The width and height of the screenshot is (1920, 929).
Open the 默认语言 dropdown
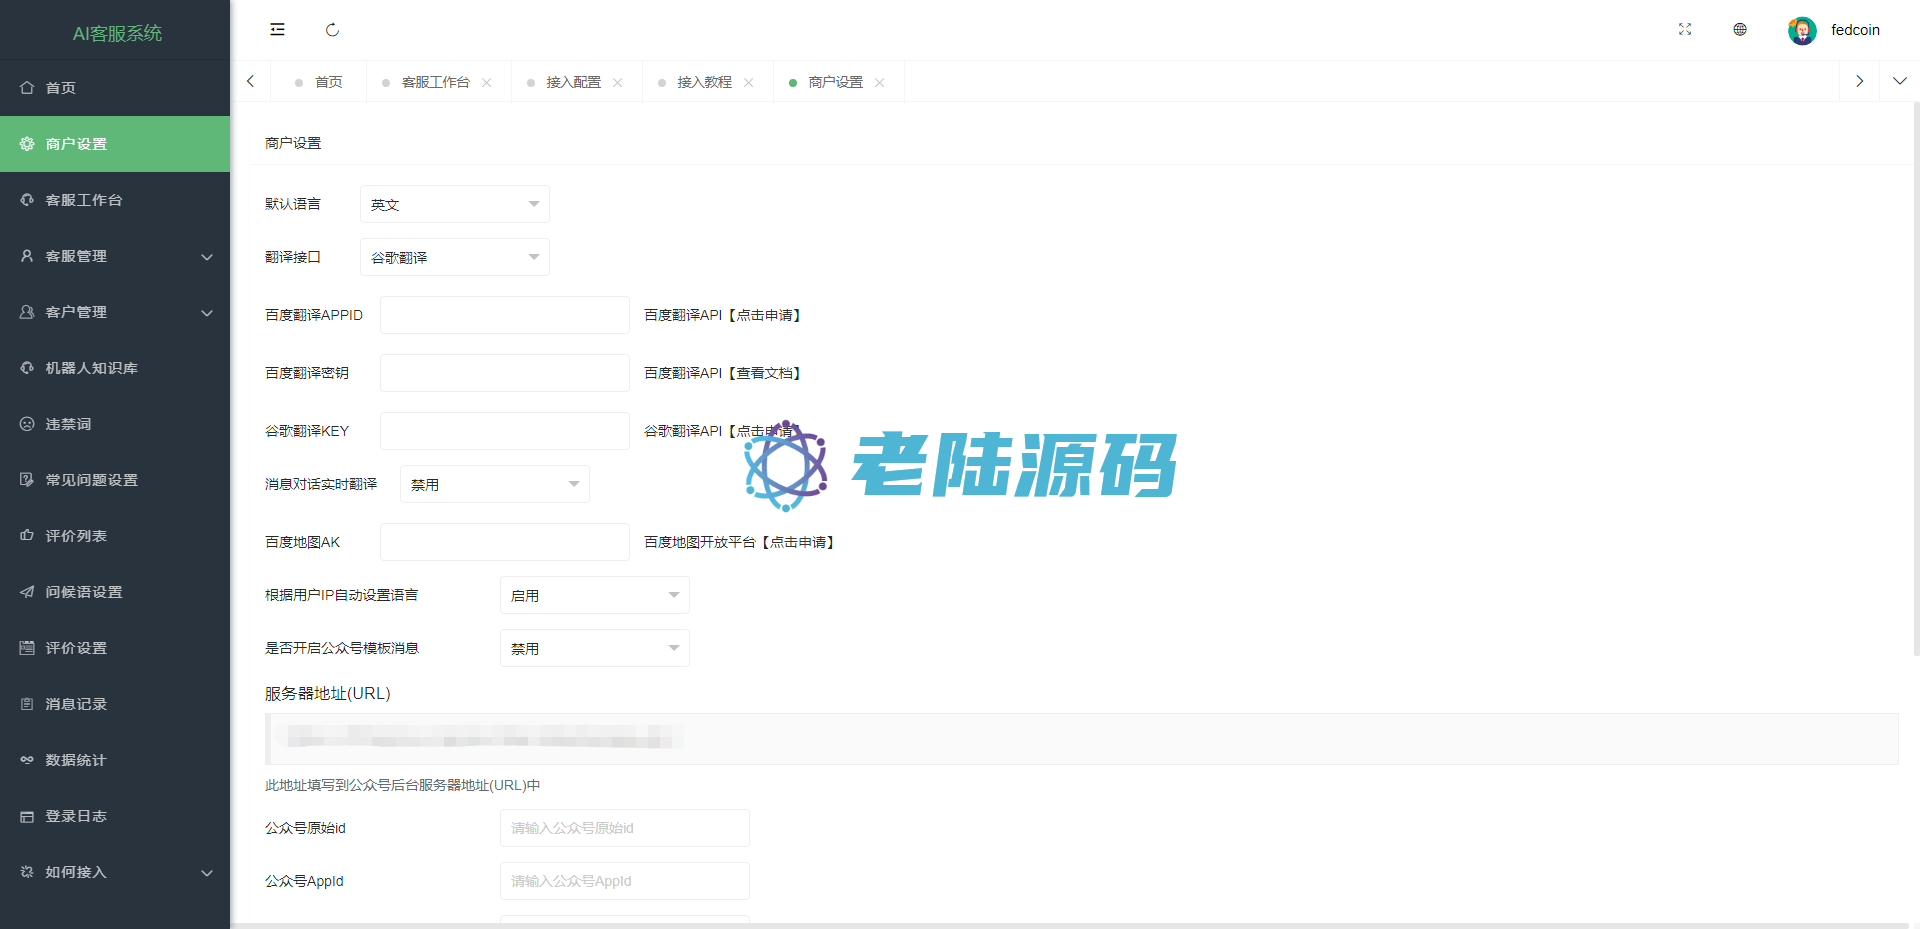pyautogui.click(x=454, y=204)
